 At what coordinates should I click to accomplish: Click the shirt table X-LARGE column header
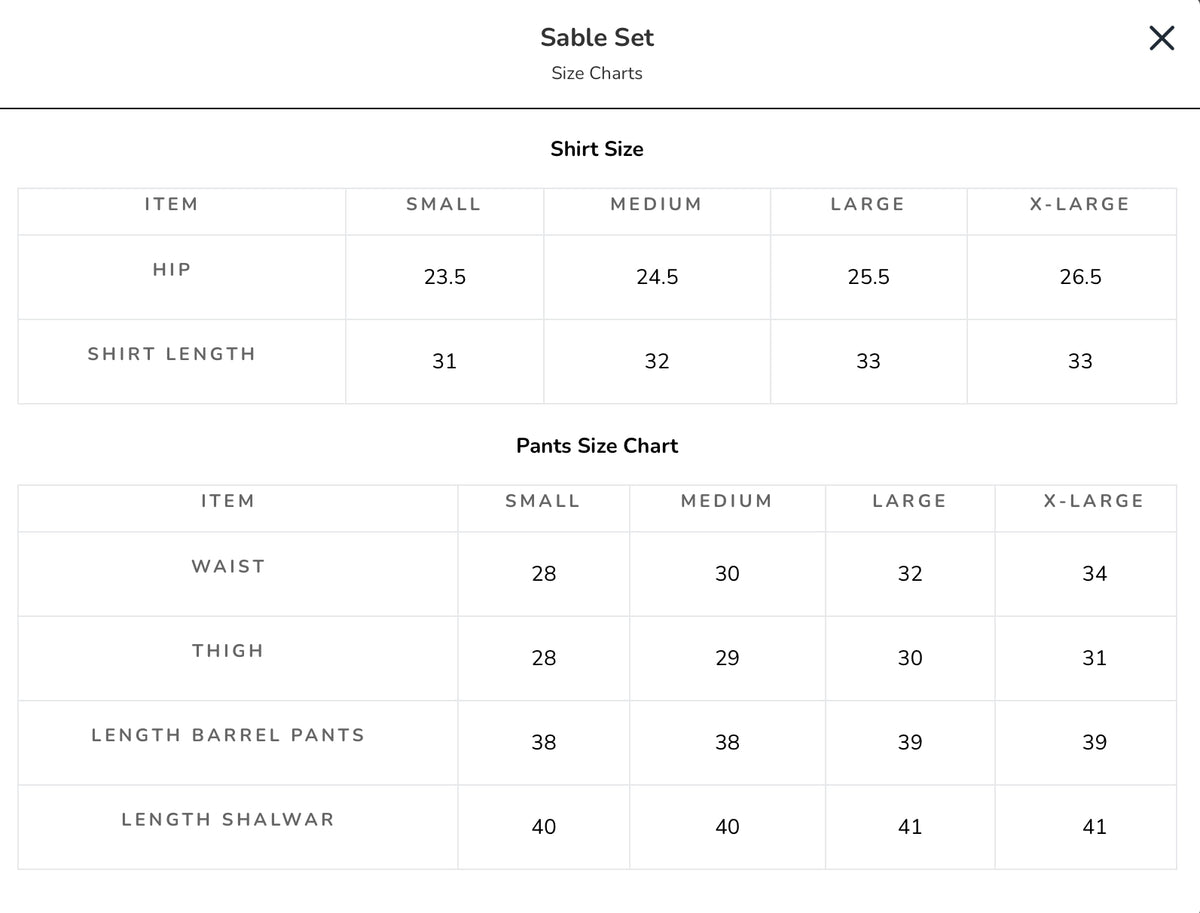[1080, 204]
